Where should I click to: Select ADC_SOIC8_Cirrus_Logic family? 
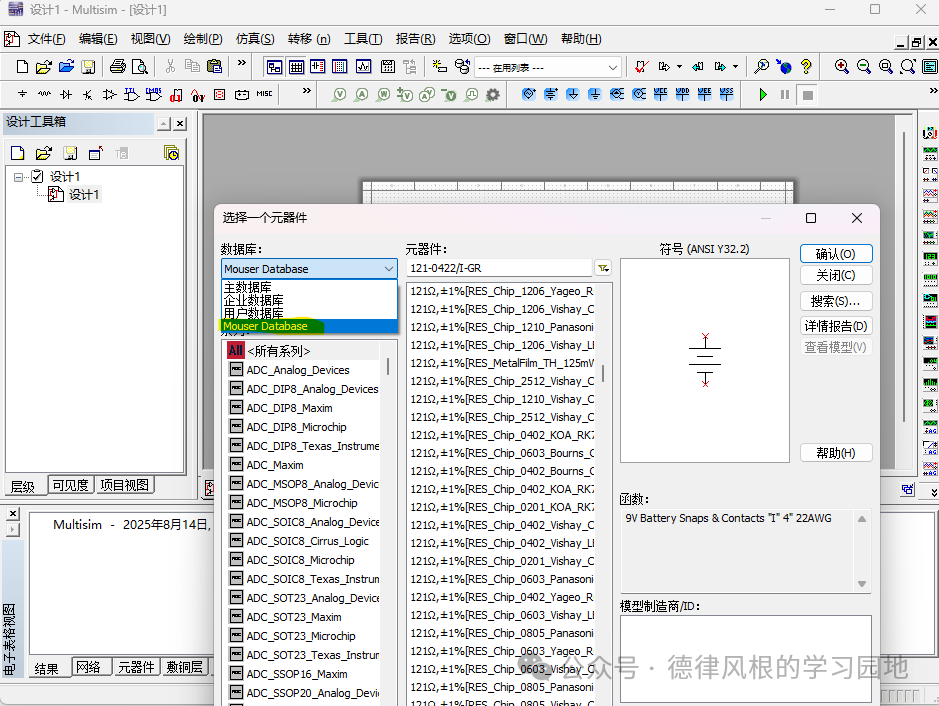[303, 541]
